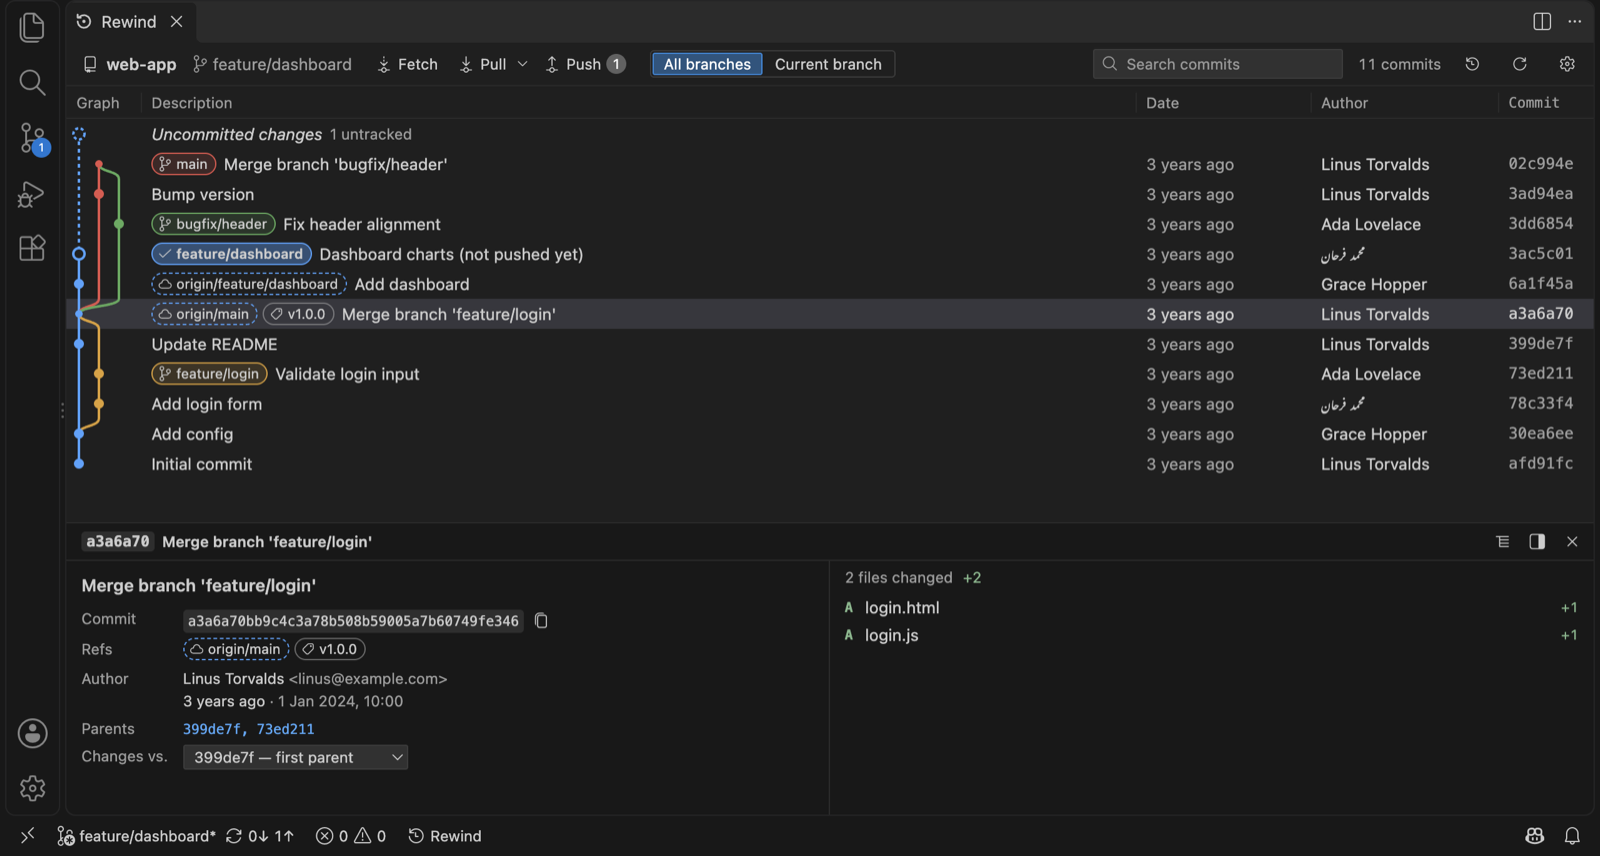Open the remote window indicator in status bar
This screenshot has width=1600, height=856.
(28, 836)
